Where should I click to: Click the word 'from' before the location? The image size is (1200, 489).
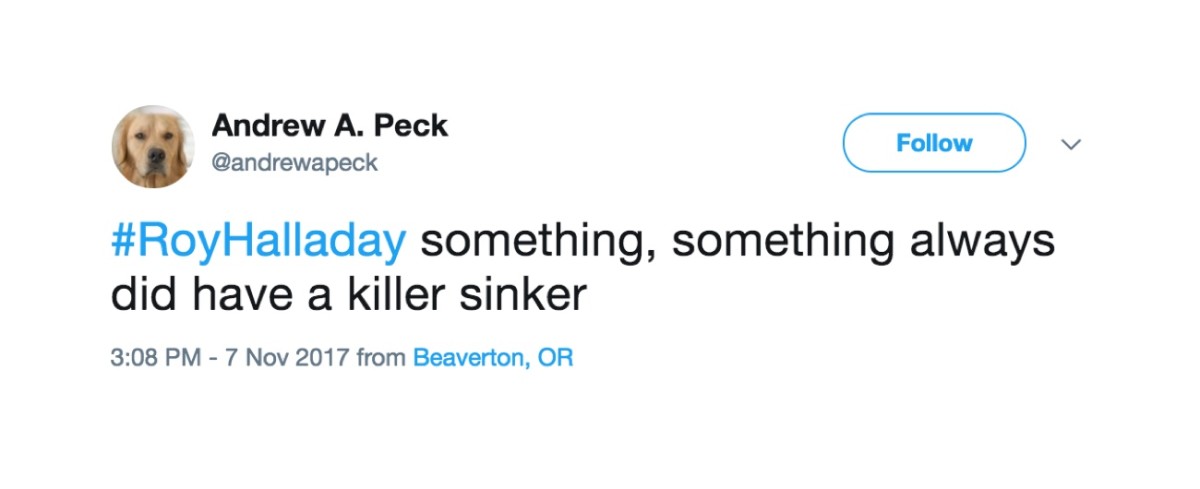[x=381, y=357]
